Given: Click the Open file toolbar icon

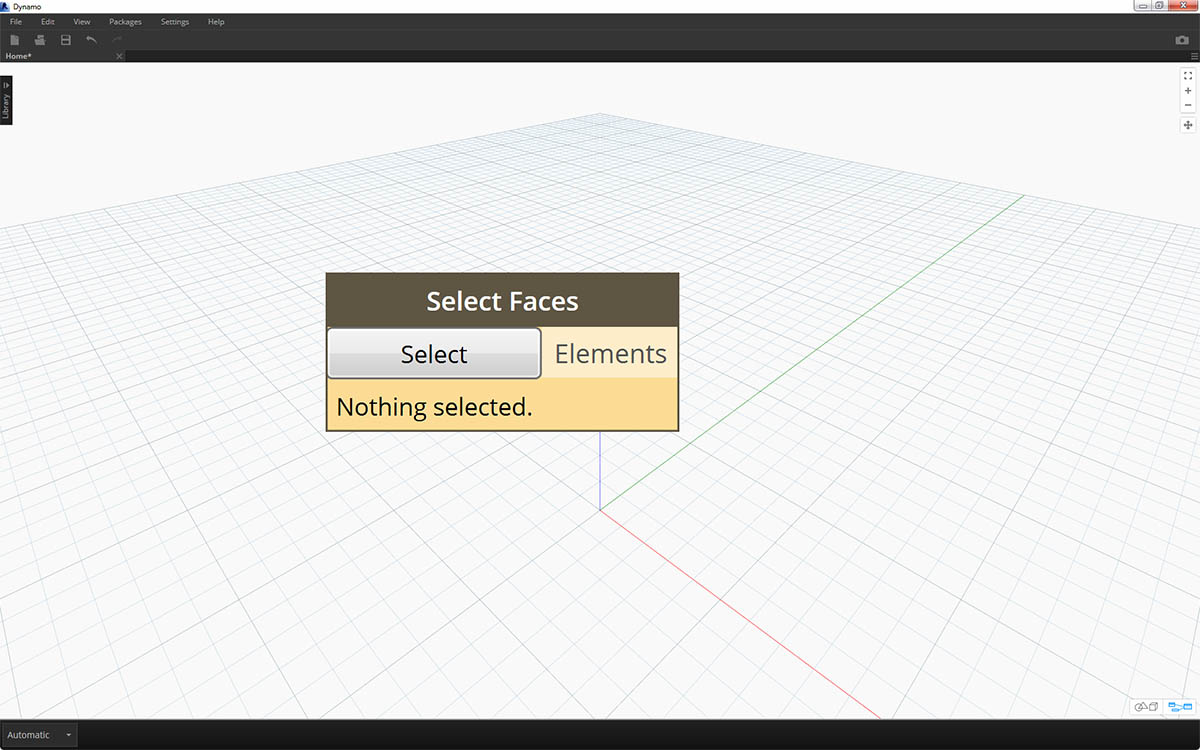Looking at the screenshot, I should click(40, 40).
